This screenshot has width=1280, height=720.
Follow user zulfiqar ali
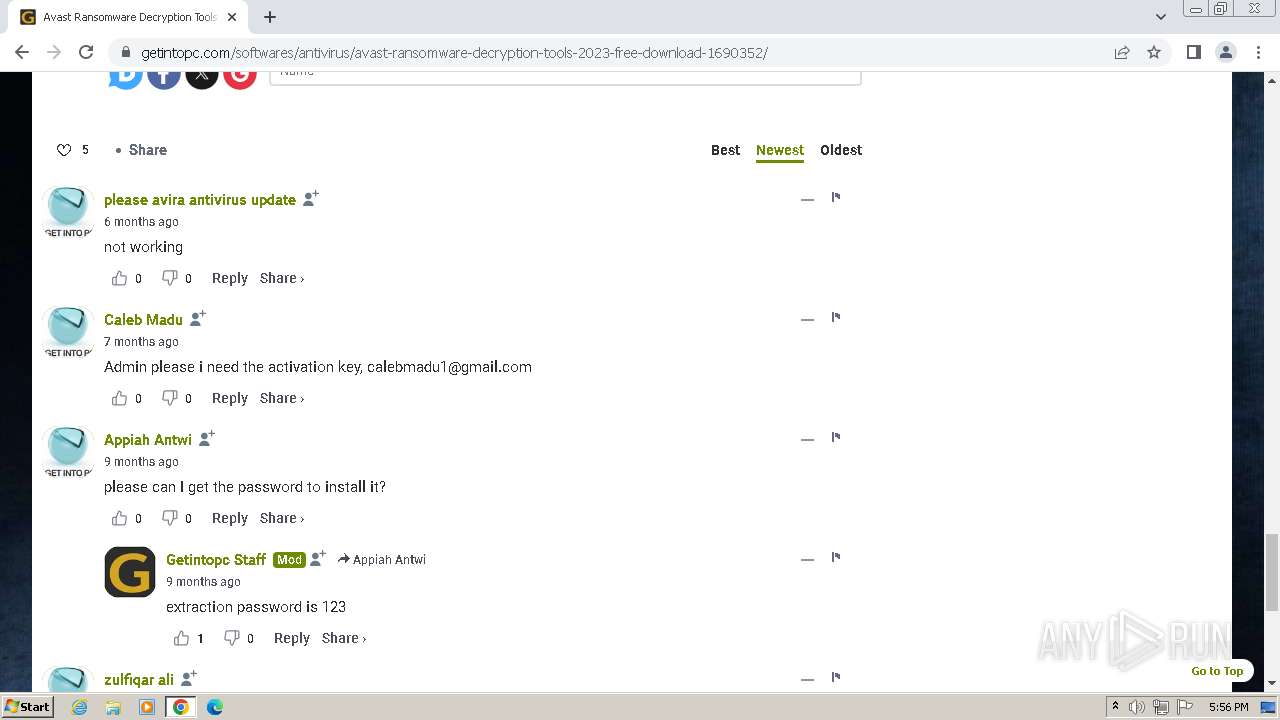[x=189, y=678]
